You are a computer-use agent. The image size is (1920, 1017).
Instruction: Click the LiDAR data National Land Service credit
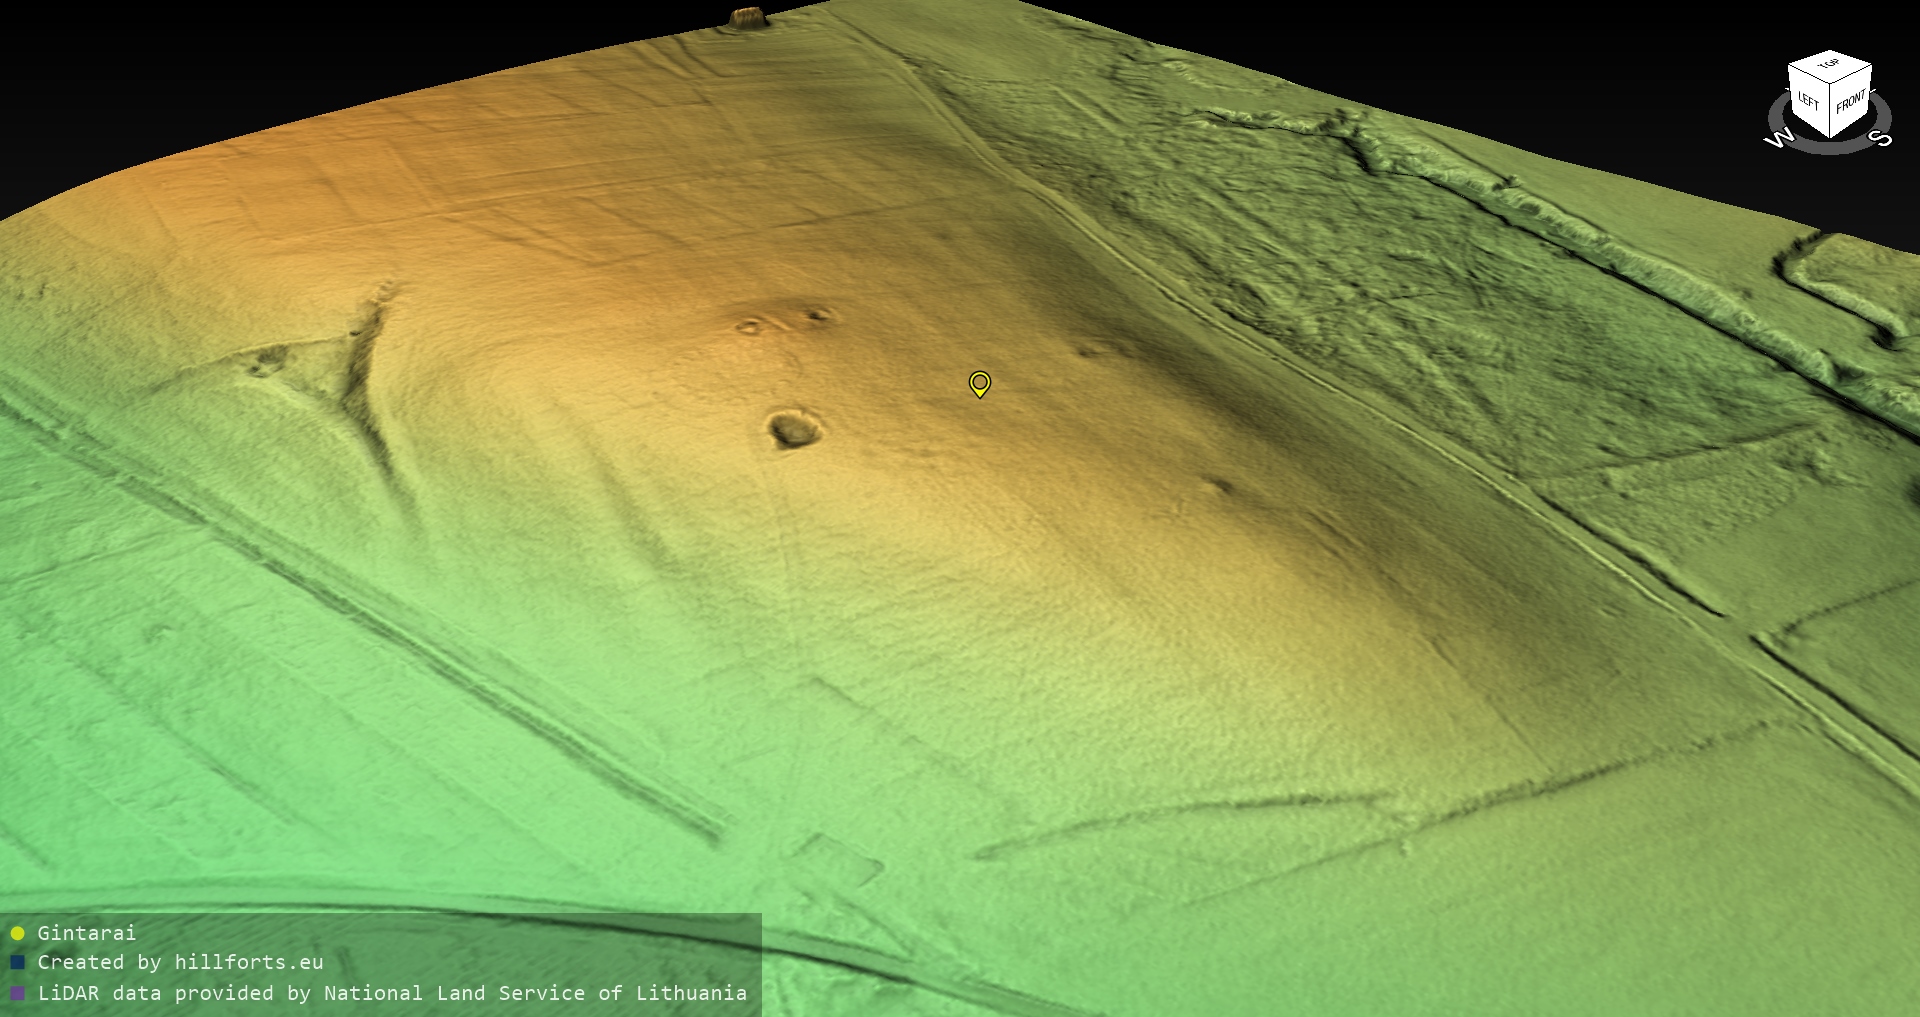(392, 993)
